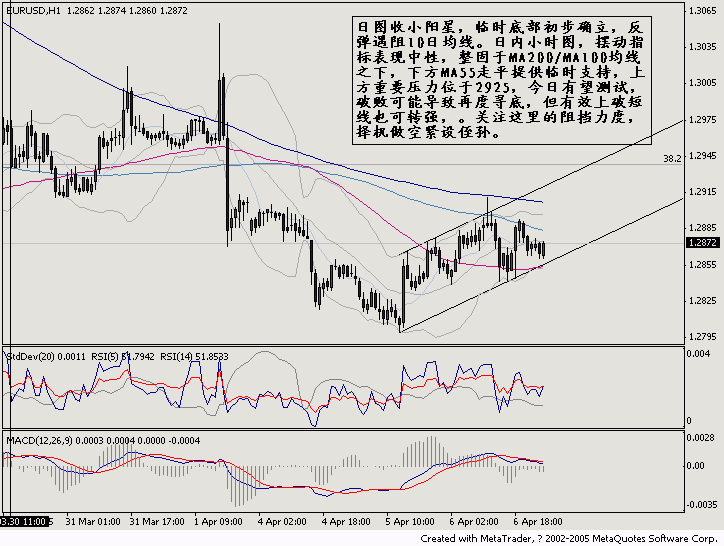Viewport: 724px width, 546px height.
Task: Click the 0.004 StdDev scale label
Action: [698, 354]
